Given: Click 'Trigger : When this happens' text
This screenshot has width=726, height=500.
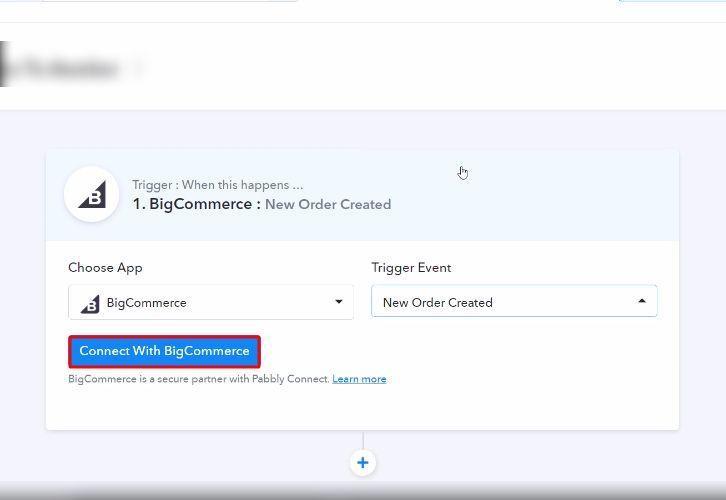Looking at the screenshot, I should (x=217, y=185).
